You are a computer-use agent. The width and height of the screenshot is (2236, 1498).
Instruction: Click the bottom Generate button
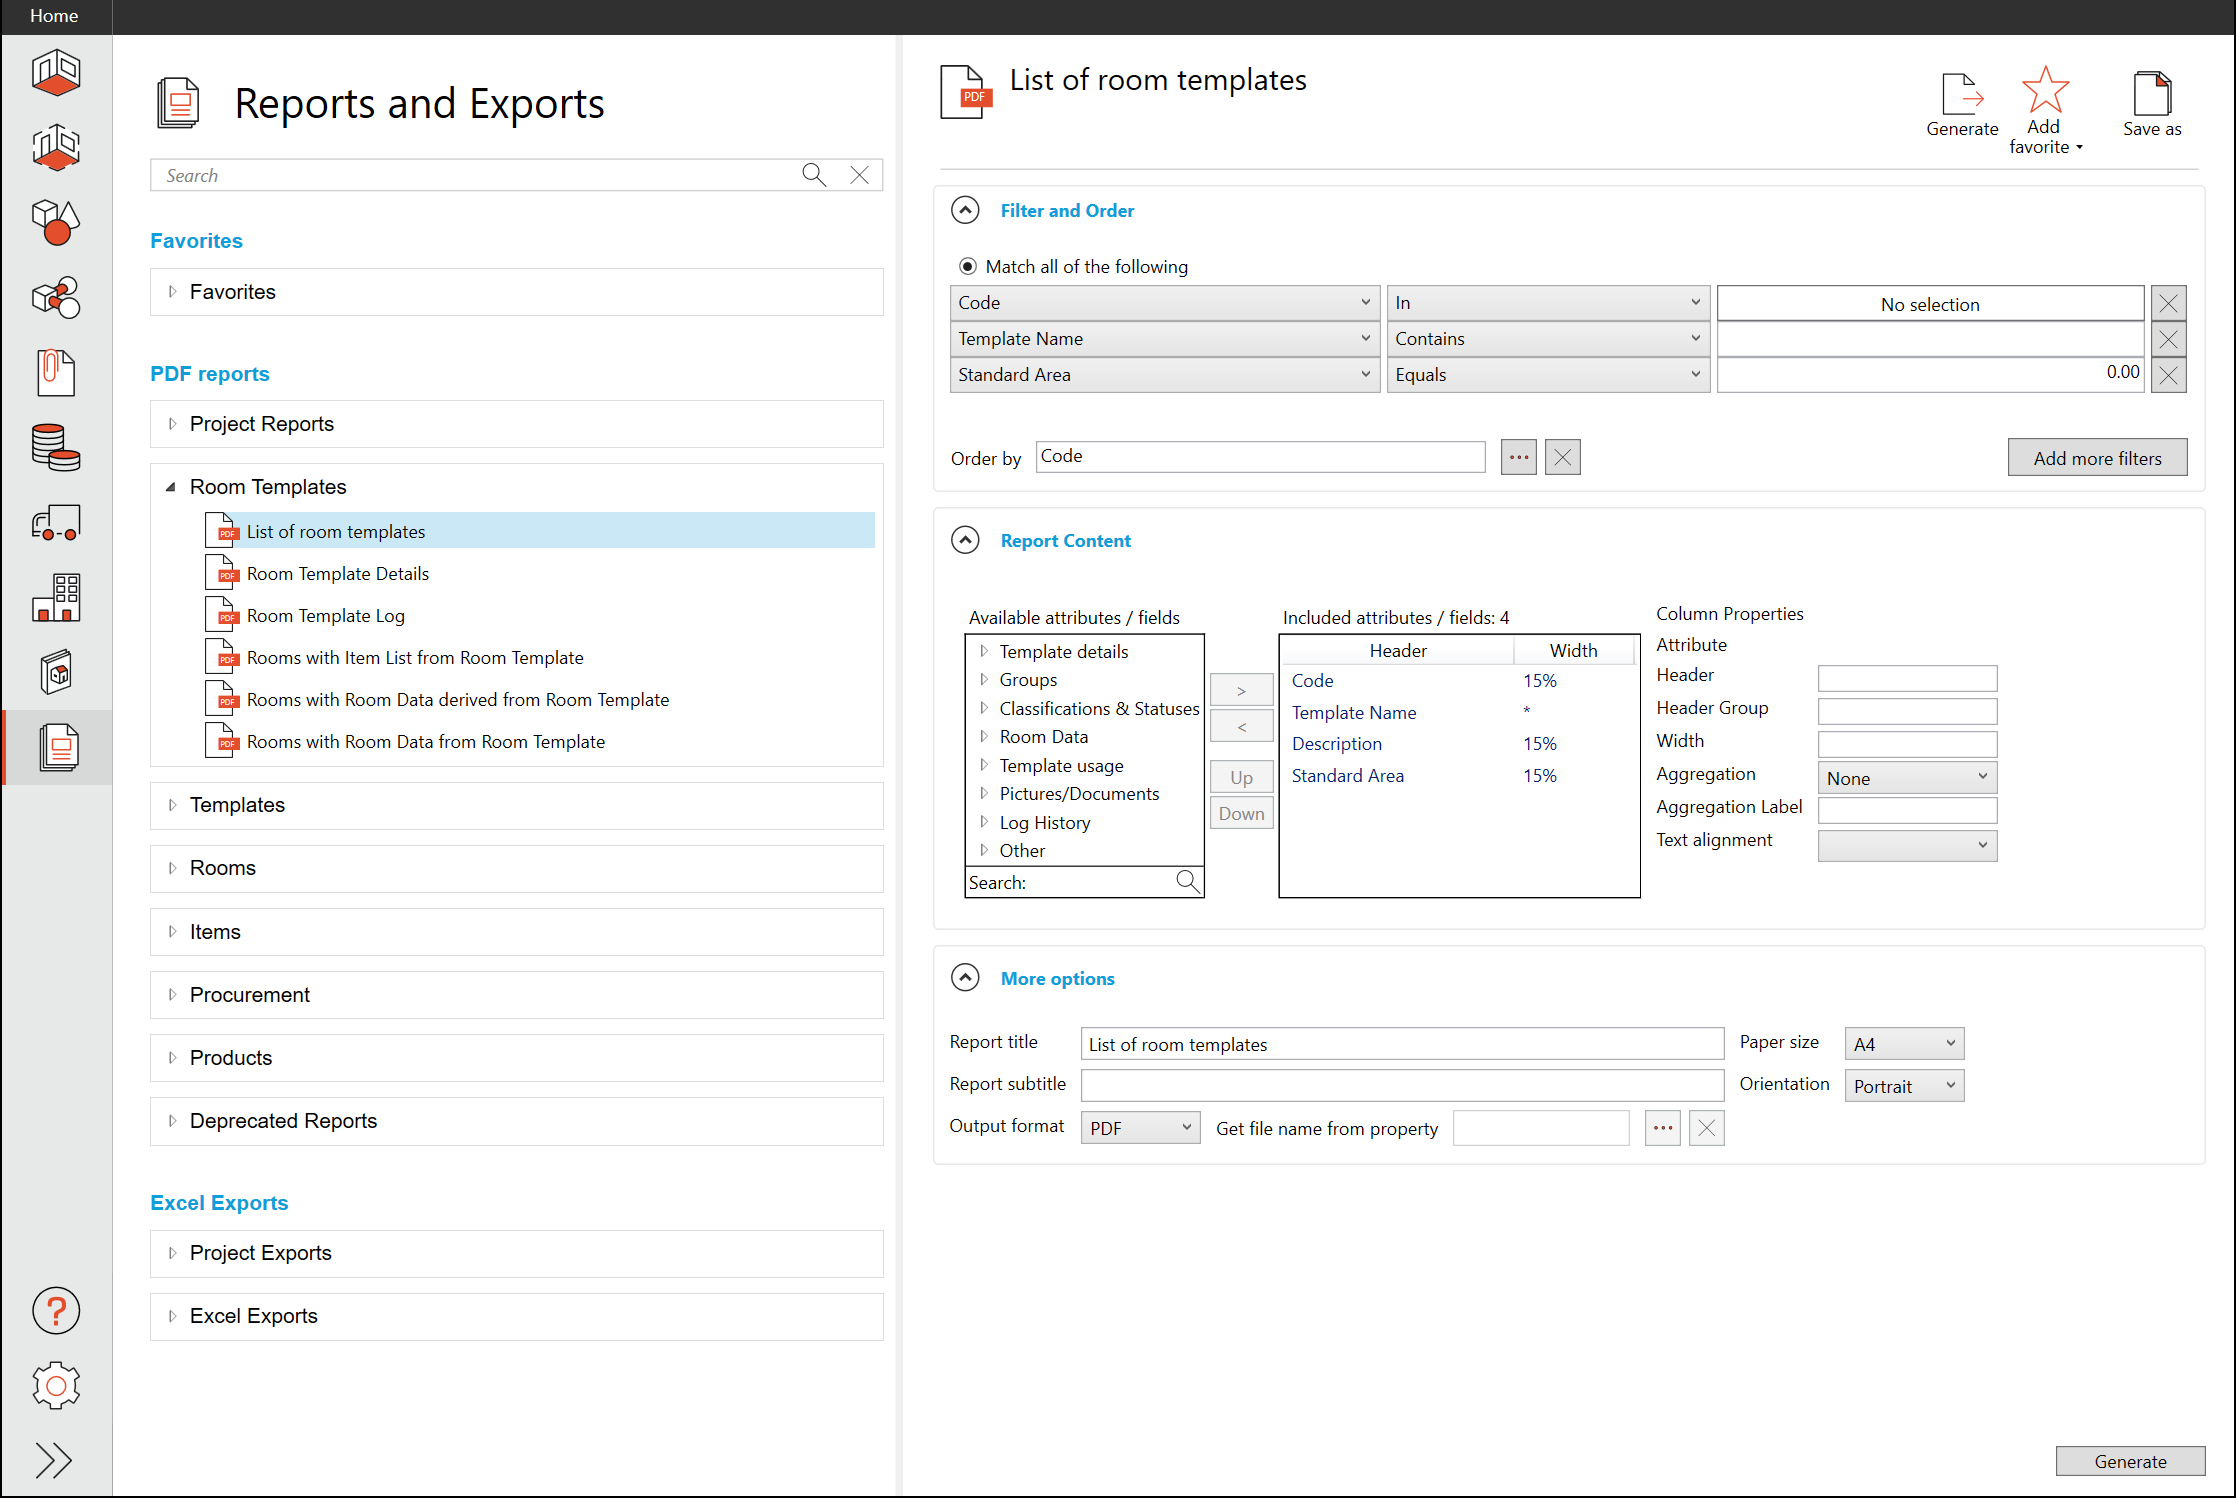(x=2129, y=1461)
